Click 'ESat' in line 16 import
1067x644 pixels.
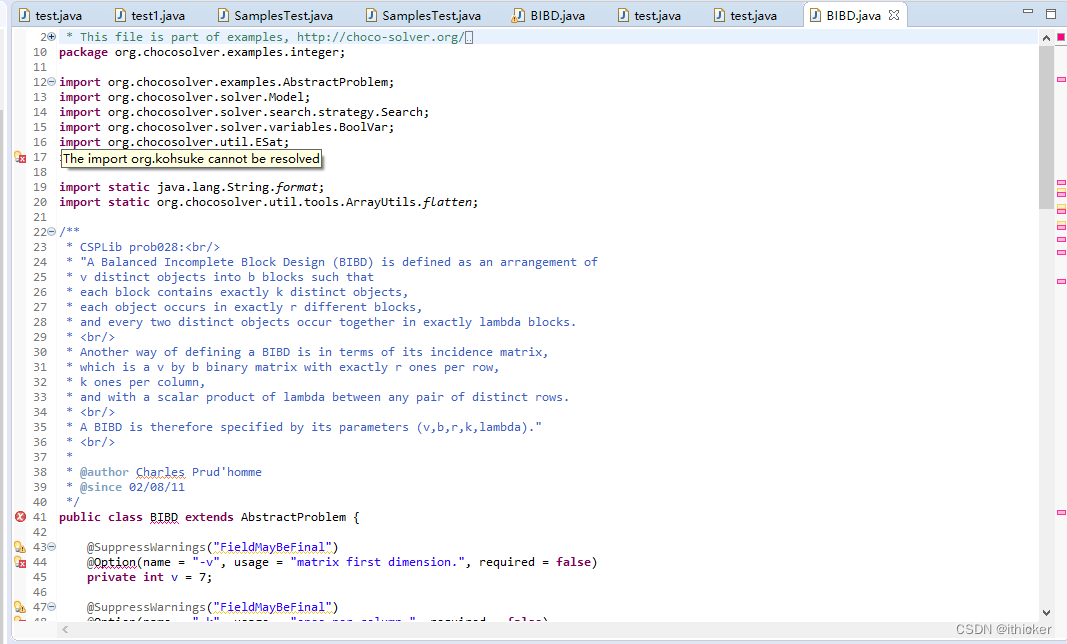269,142
